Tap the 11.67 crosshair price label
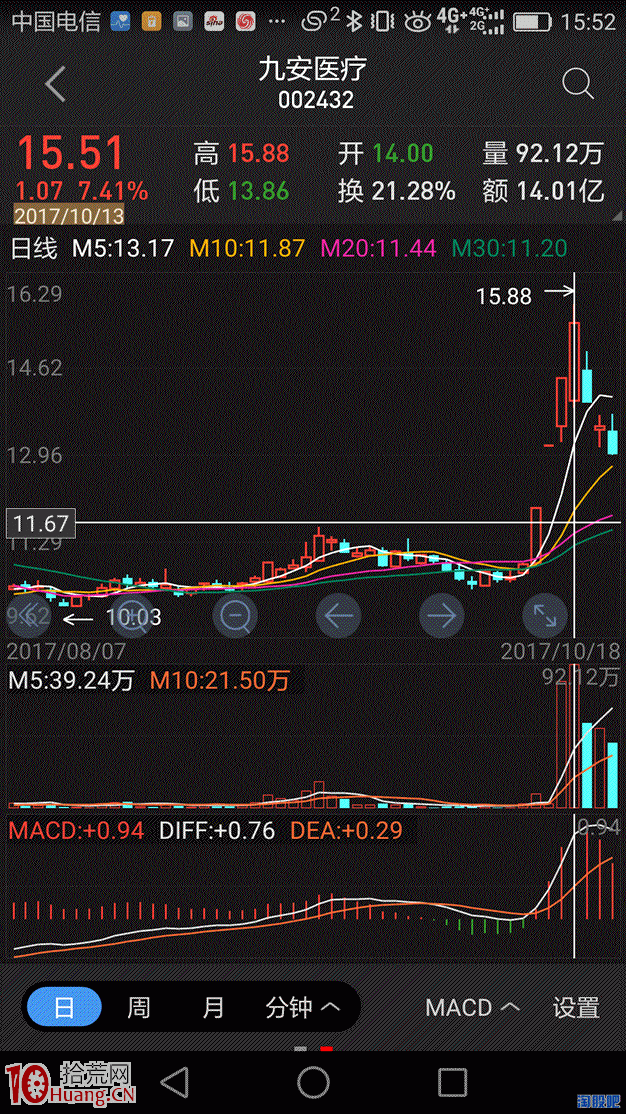This screenshot has width=626, height=1114. click(x=40, y=524)
